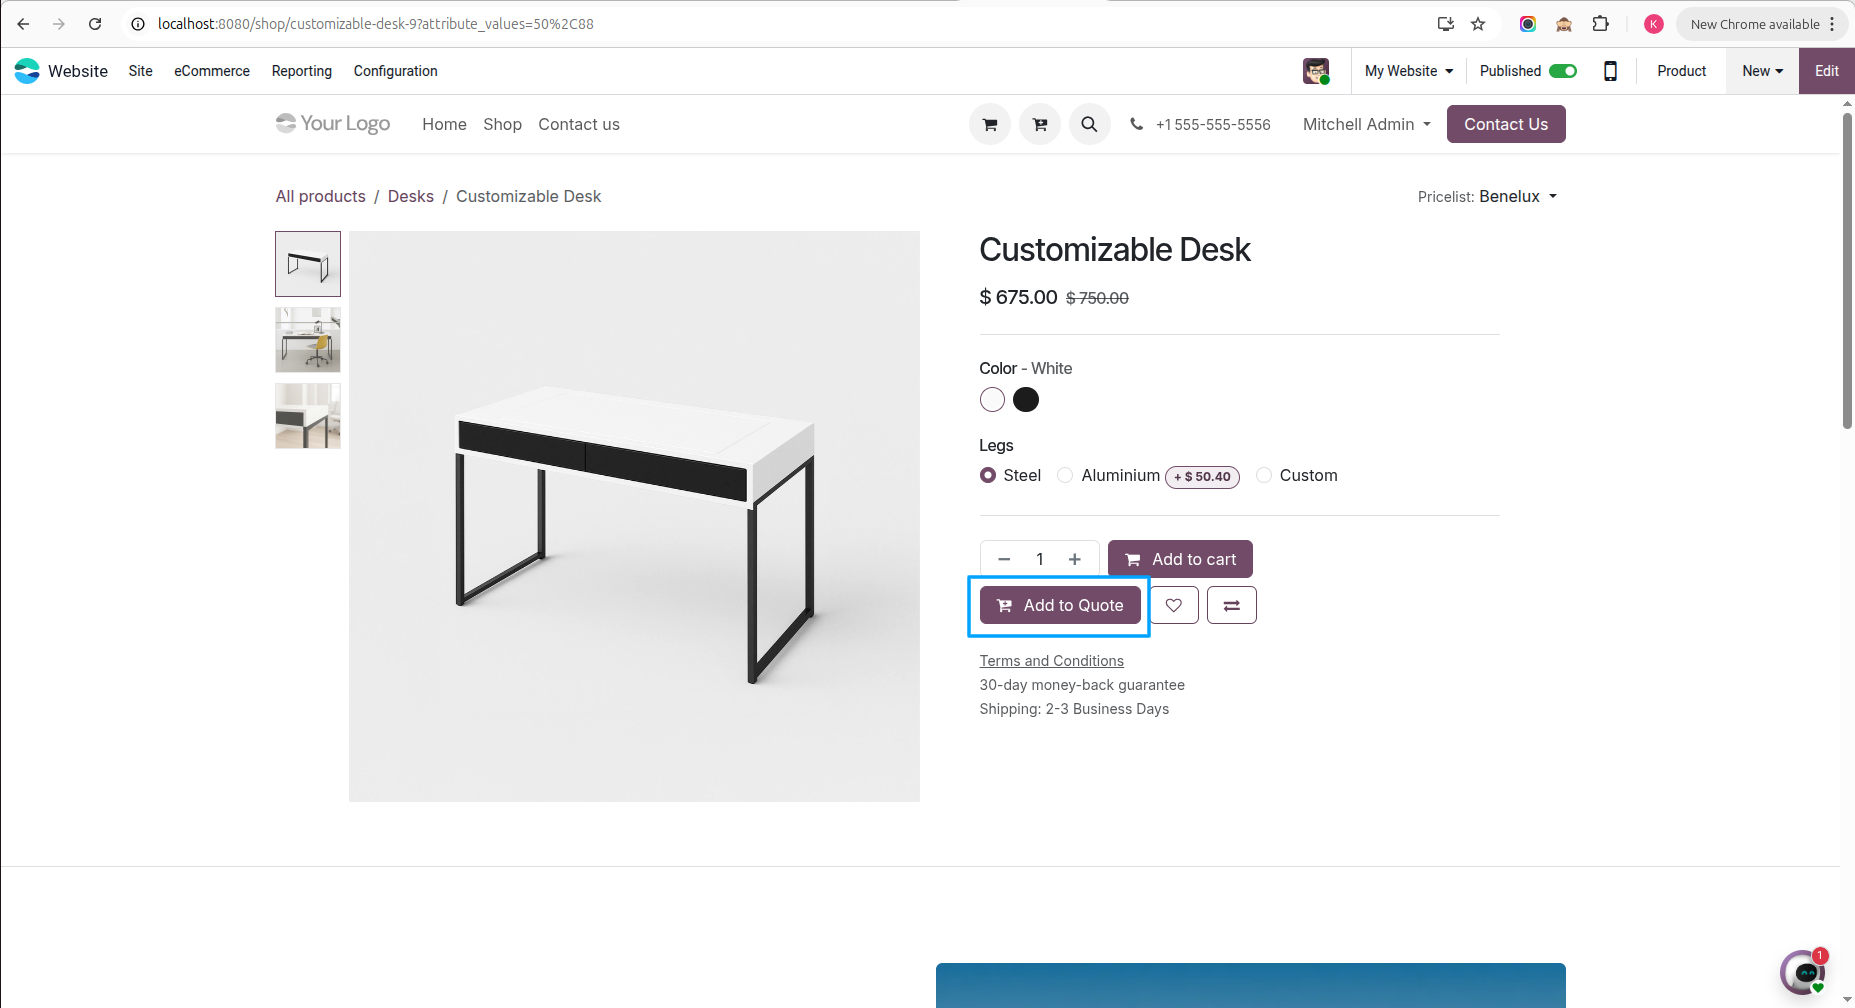The width and height of the screenshot is (1855, 1008).
Task: Click the Add to cart button
Action: tap(1180, 559)
